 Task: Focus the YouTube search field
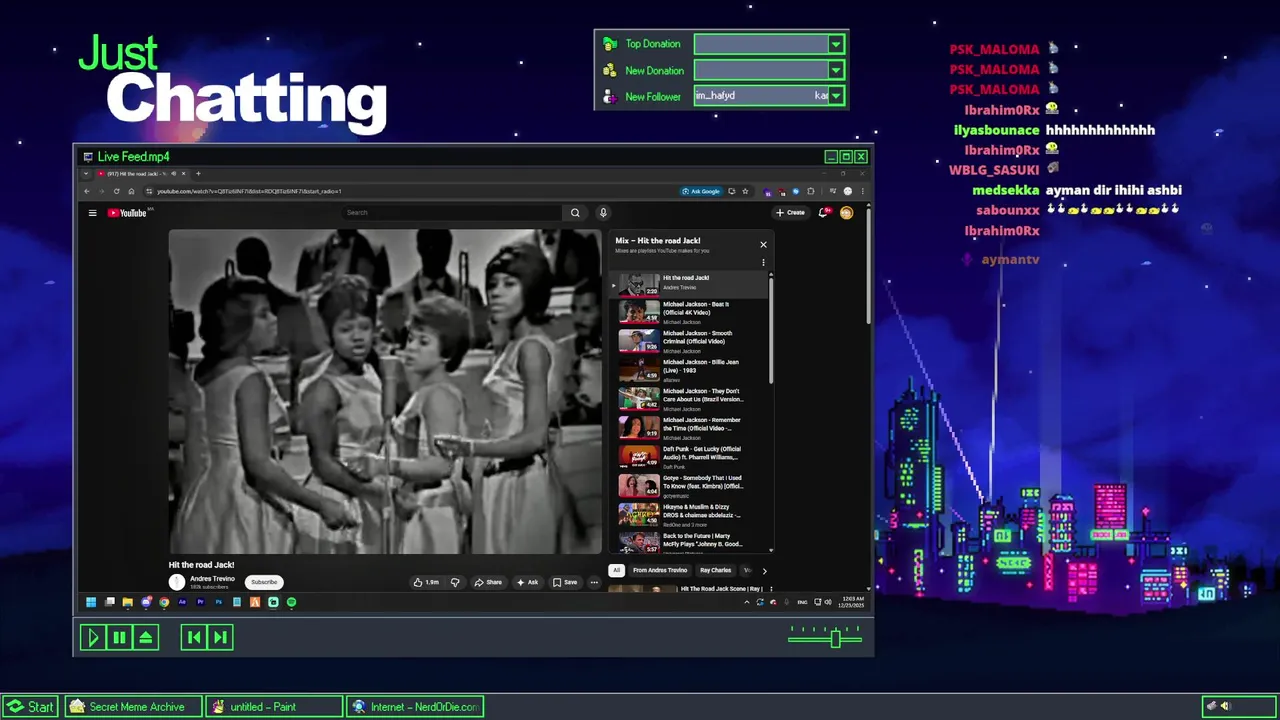tap(452, 213)
